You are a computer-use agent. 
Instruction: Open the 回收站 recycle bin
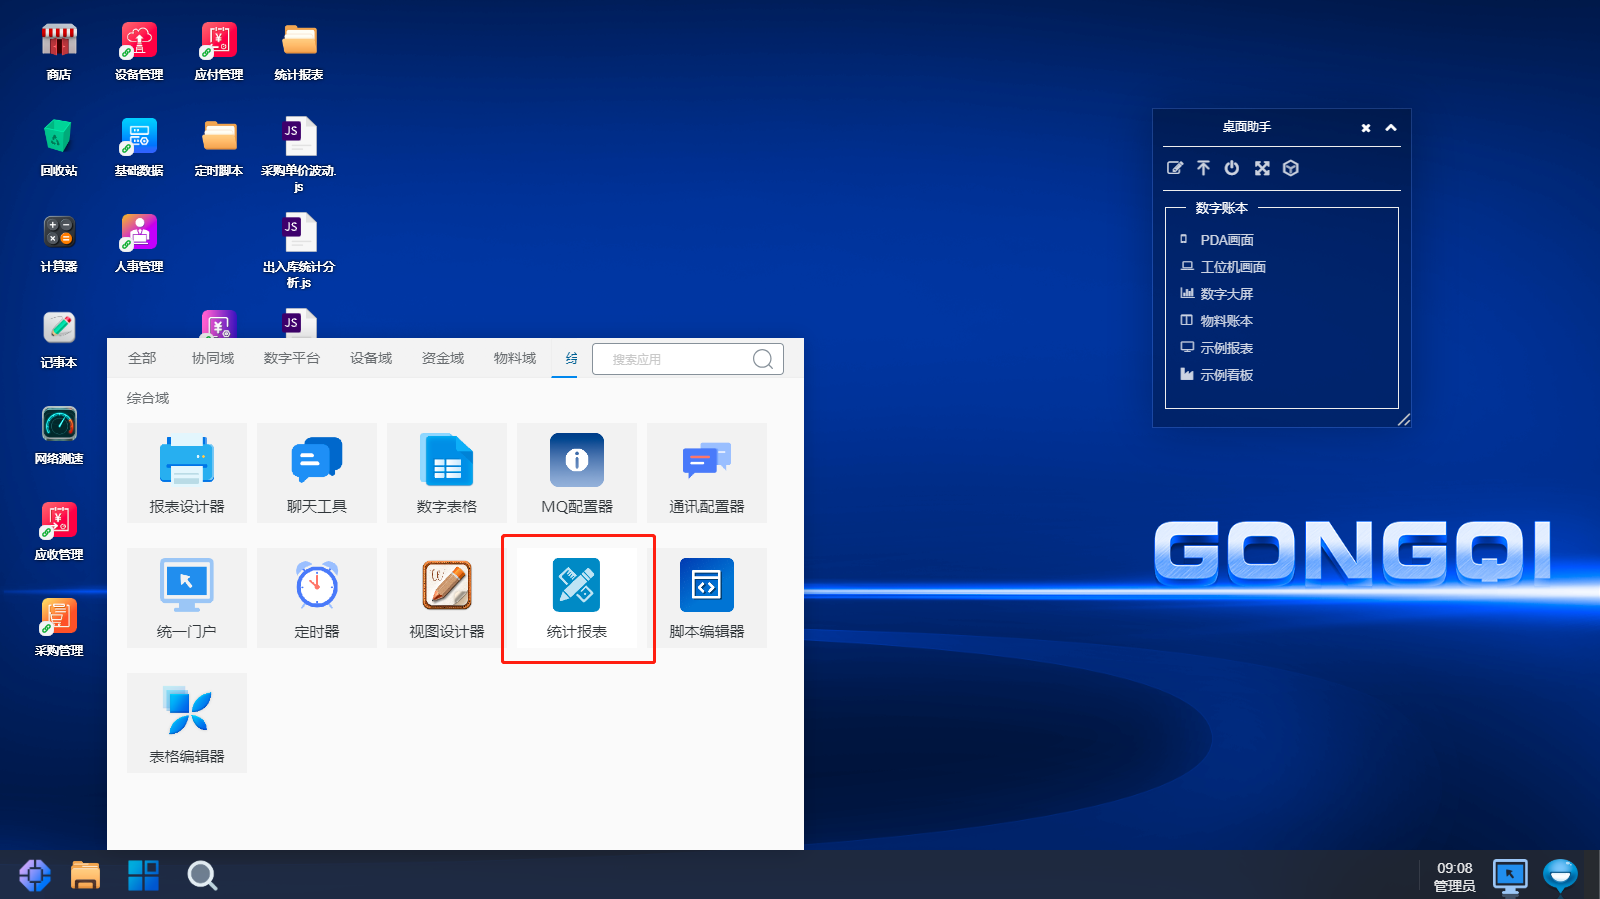59,148
